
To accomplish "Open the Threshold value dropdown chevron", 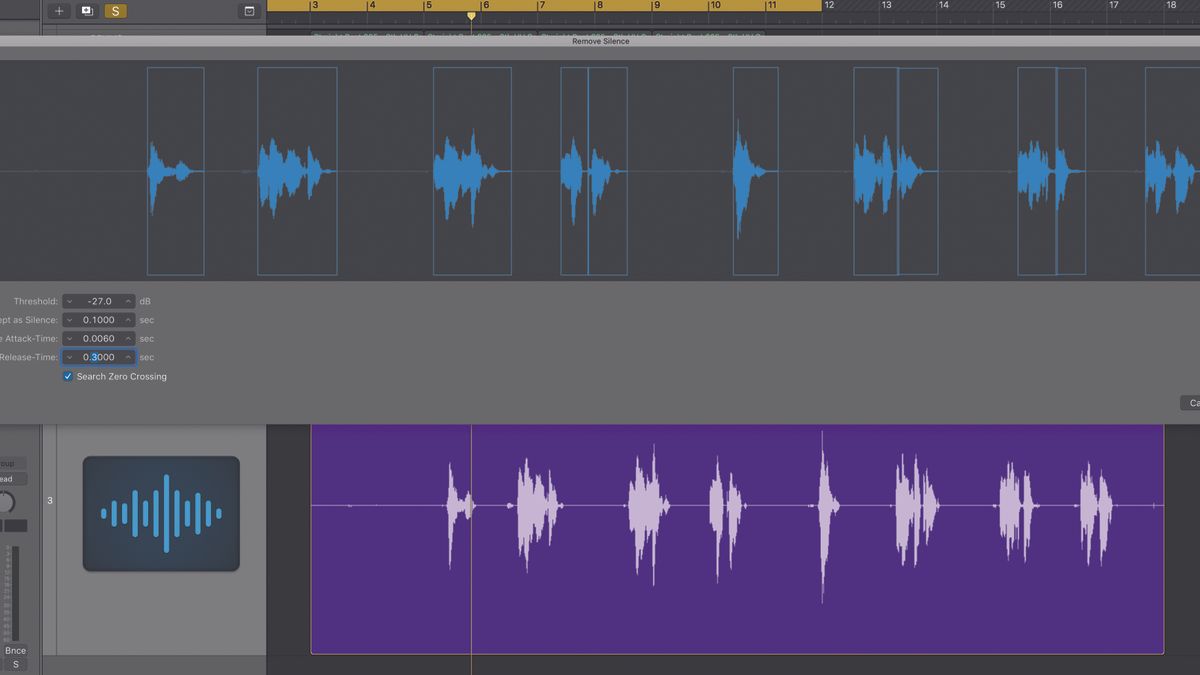I will pyautogui.click(x=70, y=300).
